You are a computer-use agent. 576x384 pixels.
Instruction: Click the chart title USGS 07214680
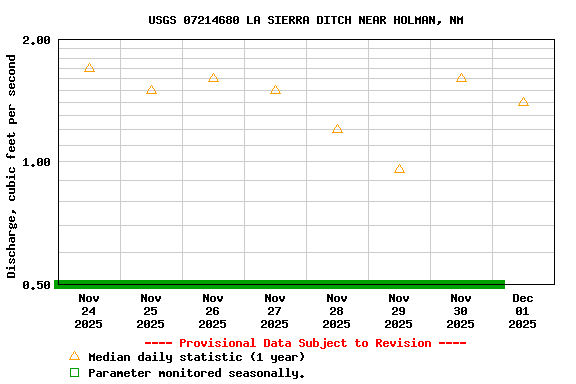[x=306, y=20]
